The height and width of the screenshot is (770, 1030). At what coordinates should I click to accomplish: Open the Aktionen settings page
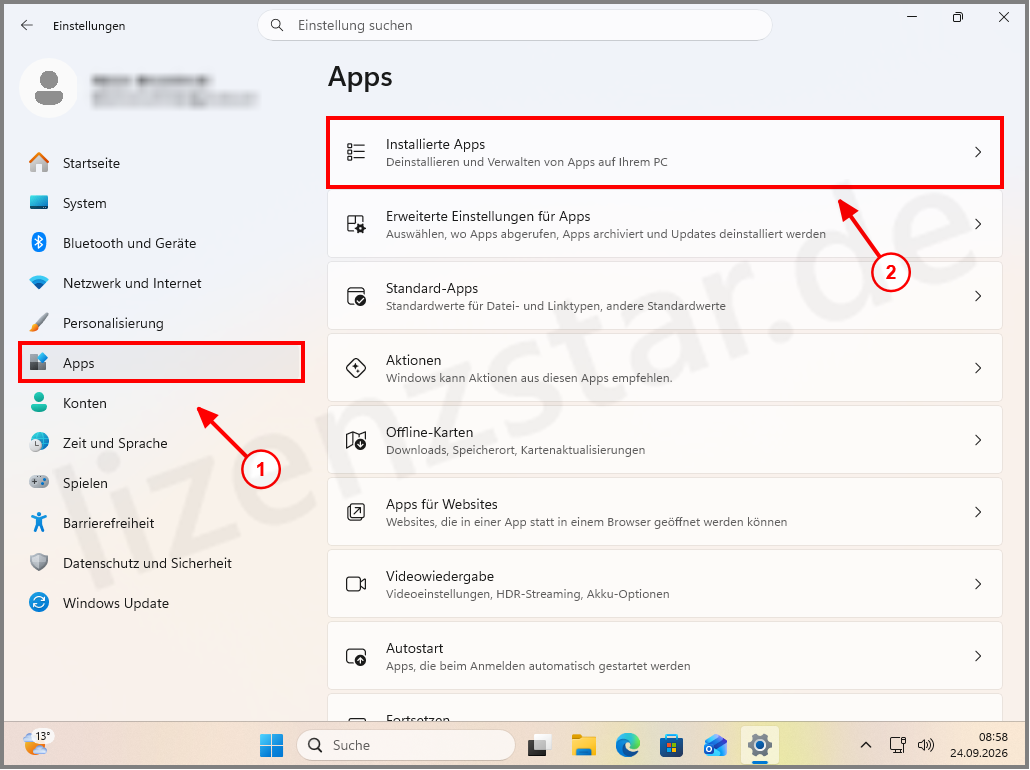coord(665,368)
